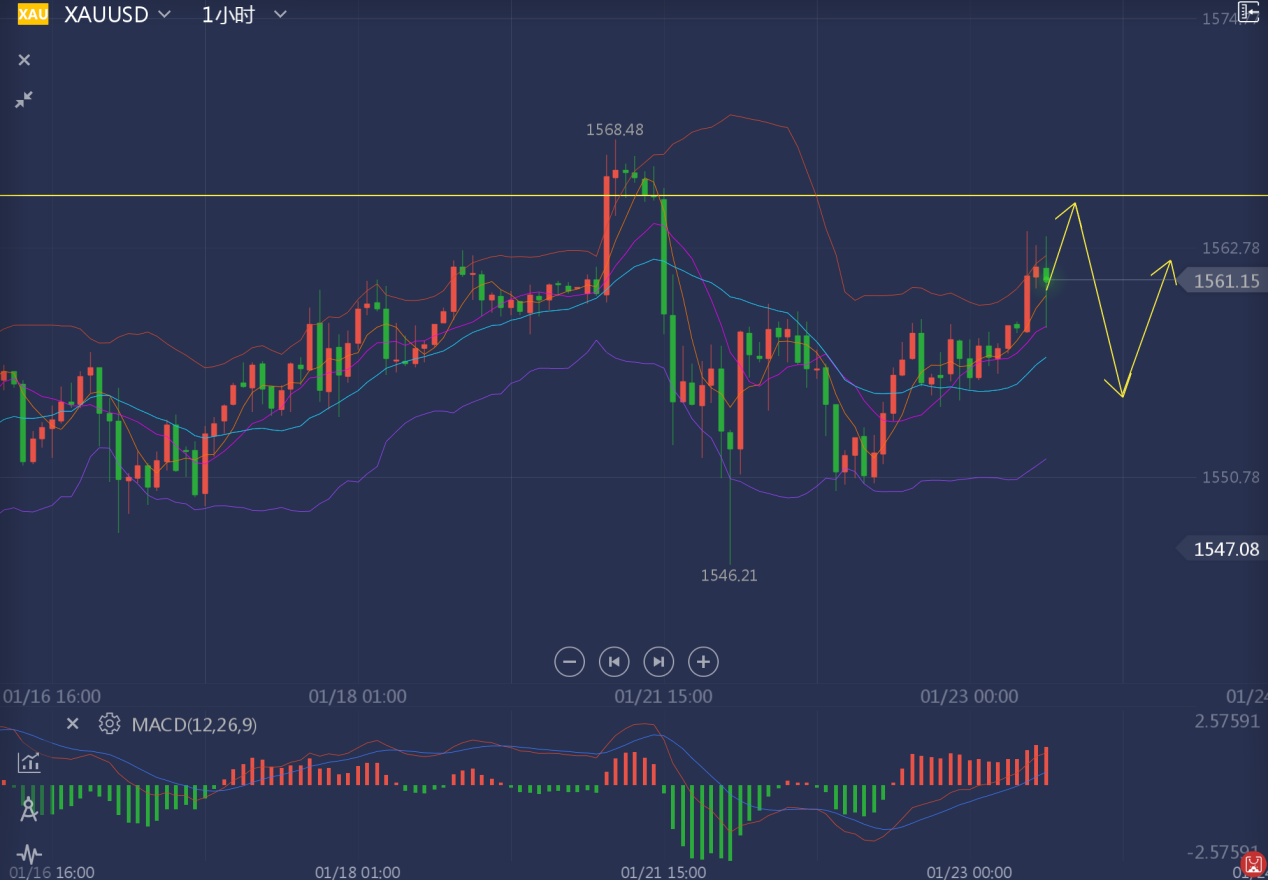Select the drawing compass tool icon

[x=29, y=809]
